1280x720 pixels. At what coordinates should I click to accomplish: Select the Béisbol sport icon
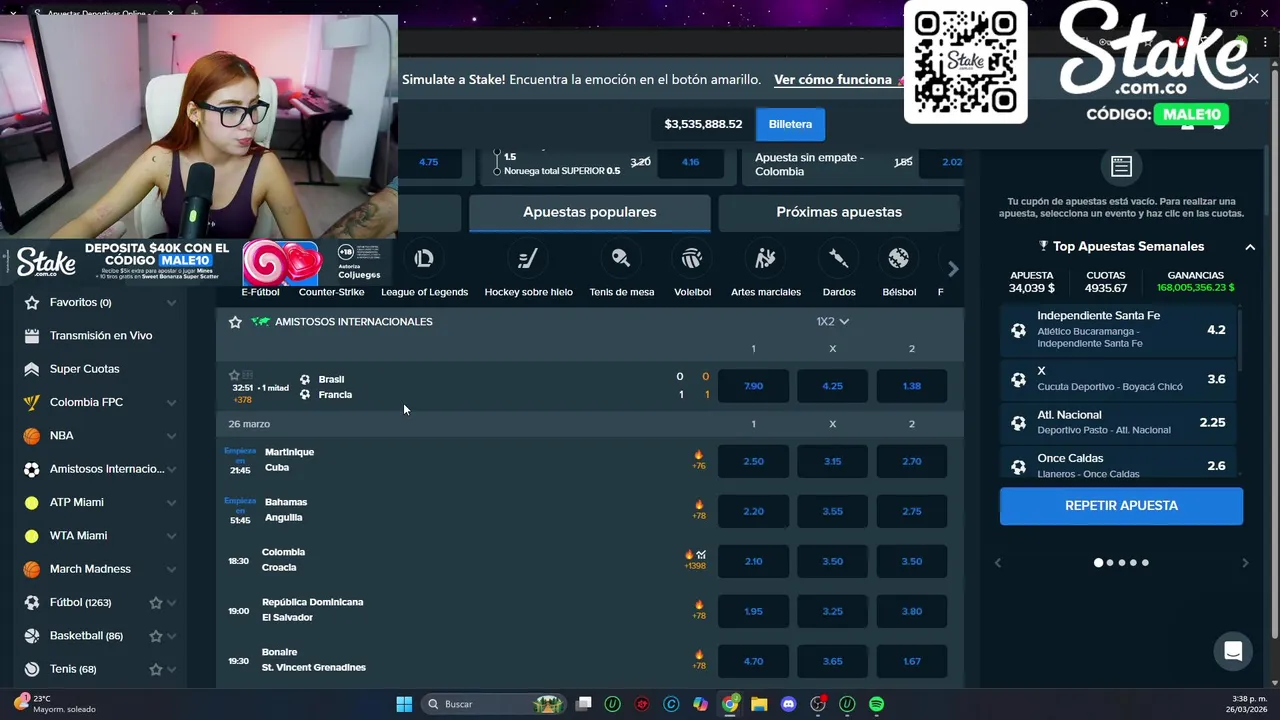click(x=898, y=259)
